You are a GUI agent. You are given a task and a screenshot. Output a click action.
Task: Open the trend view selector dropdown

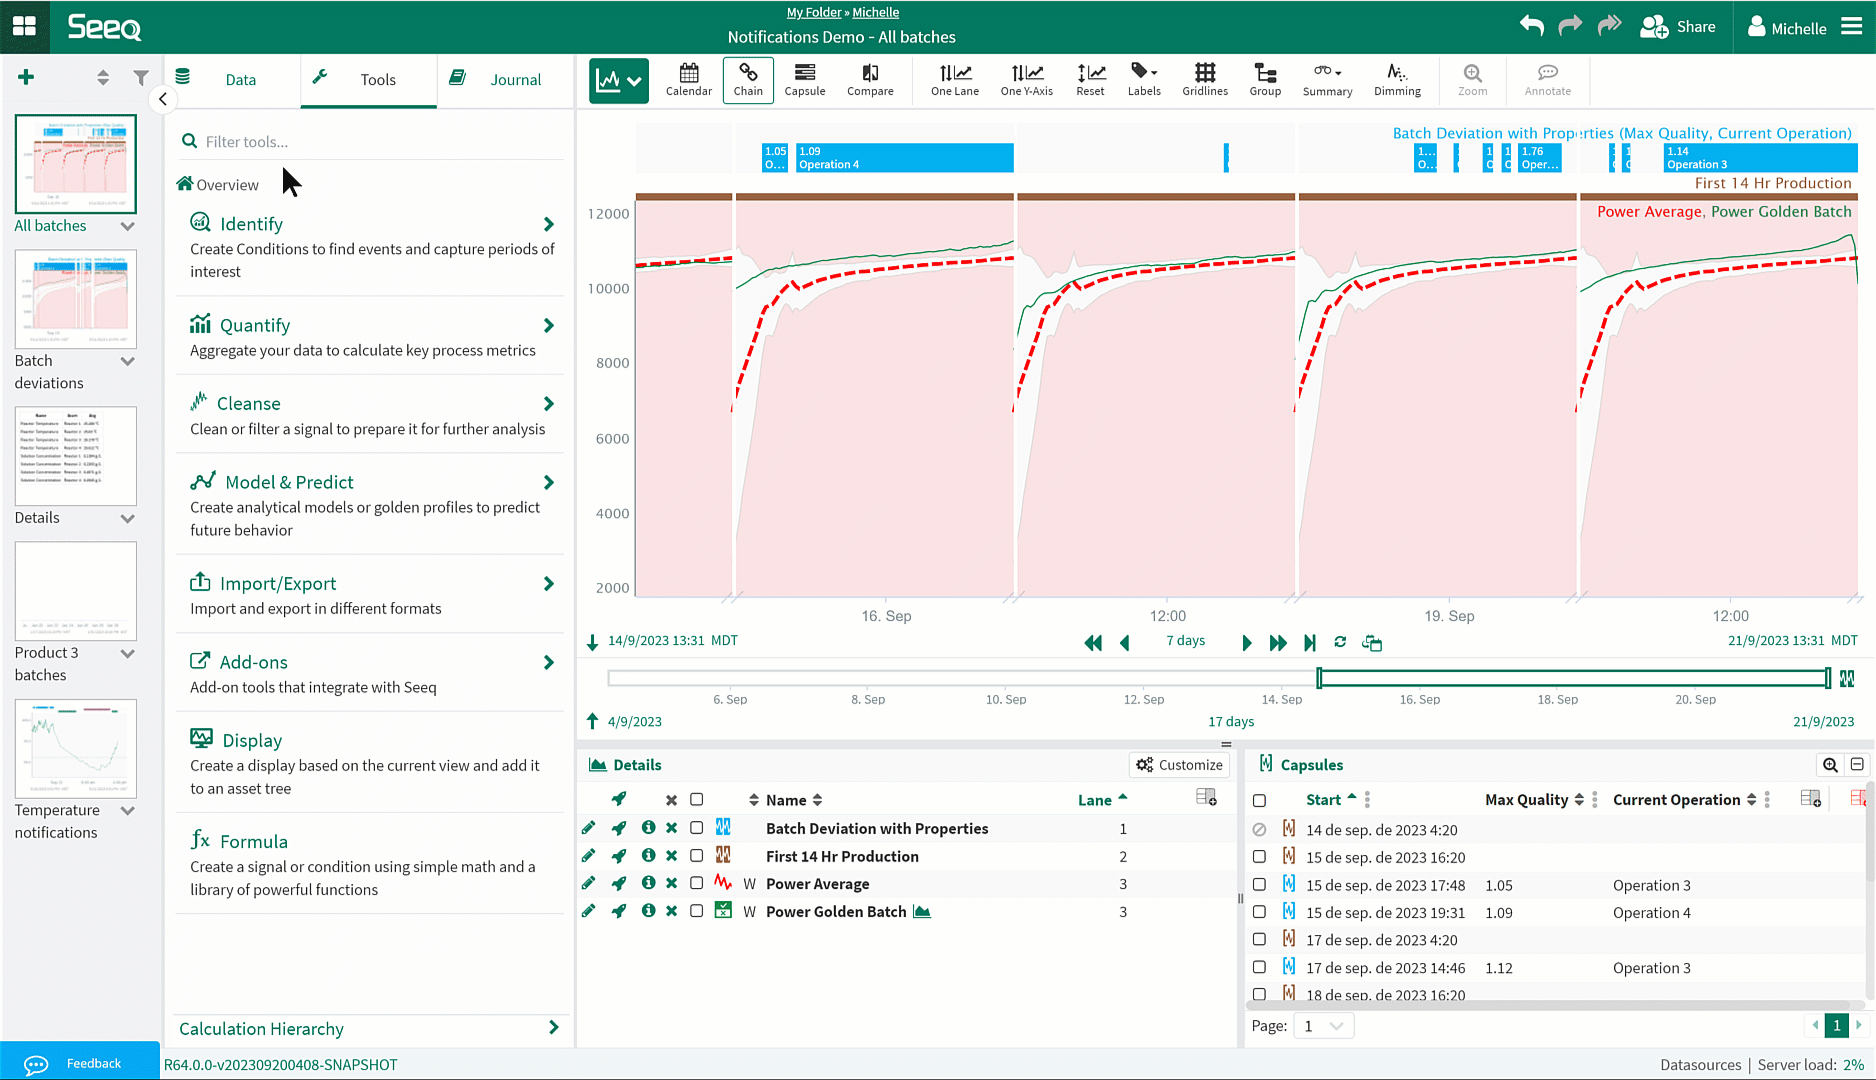pyautogui.click(x=619, y=81)
